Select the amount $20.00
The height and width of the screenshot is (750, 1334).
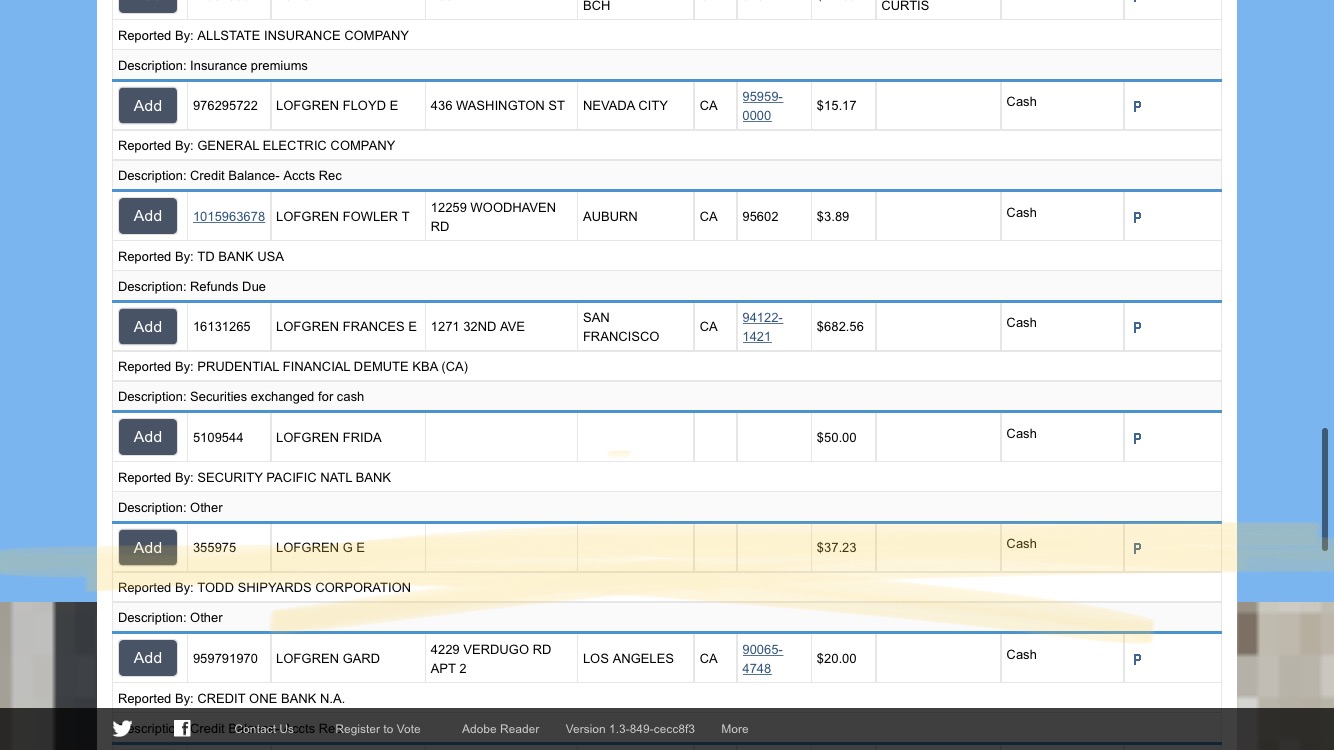click(836, 659)
